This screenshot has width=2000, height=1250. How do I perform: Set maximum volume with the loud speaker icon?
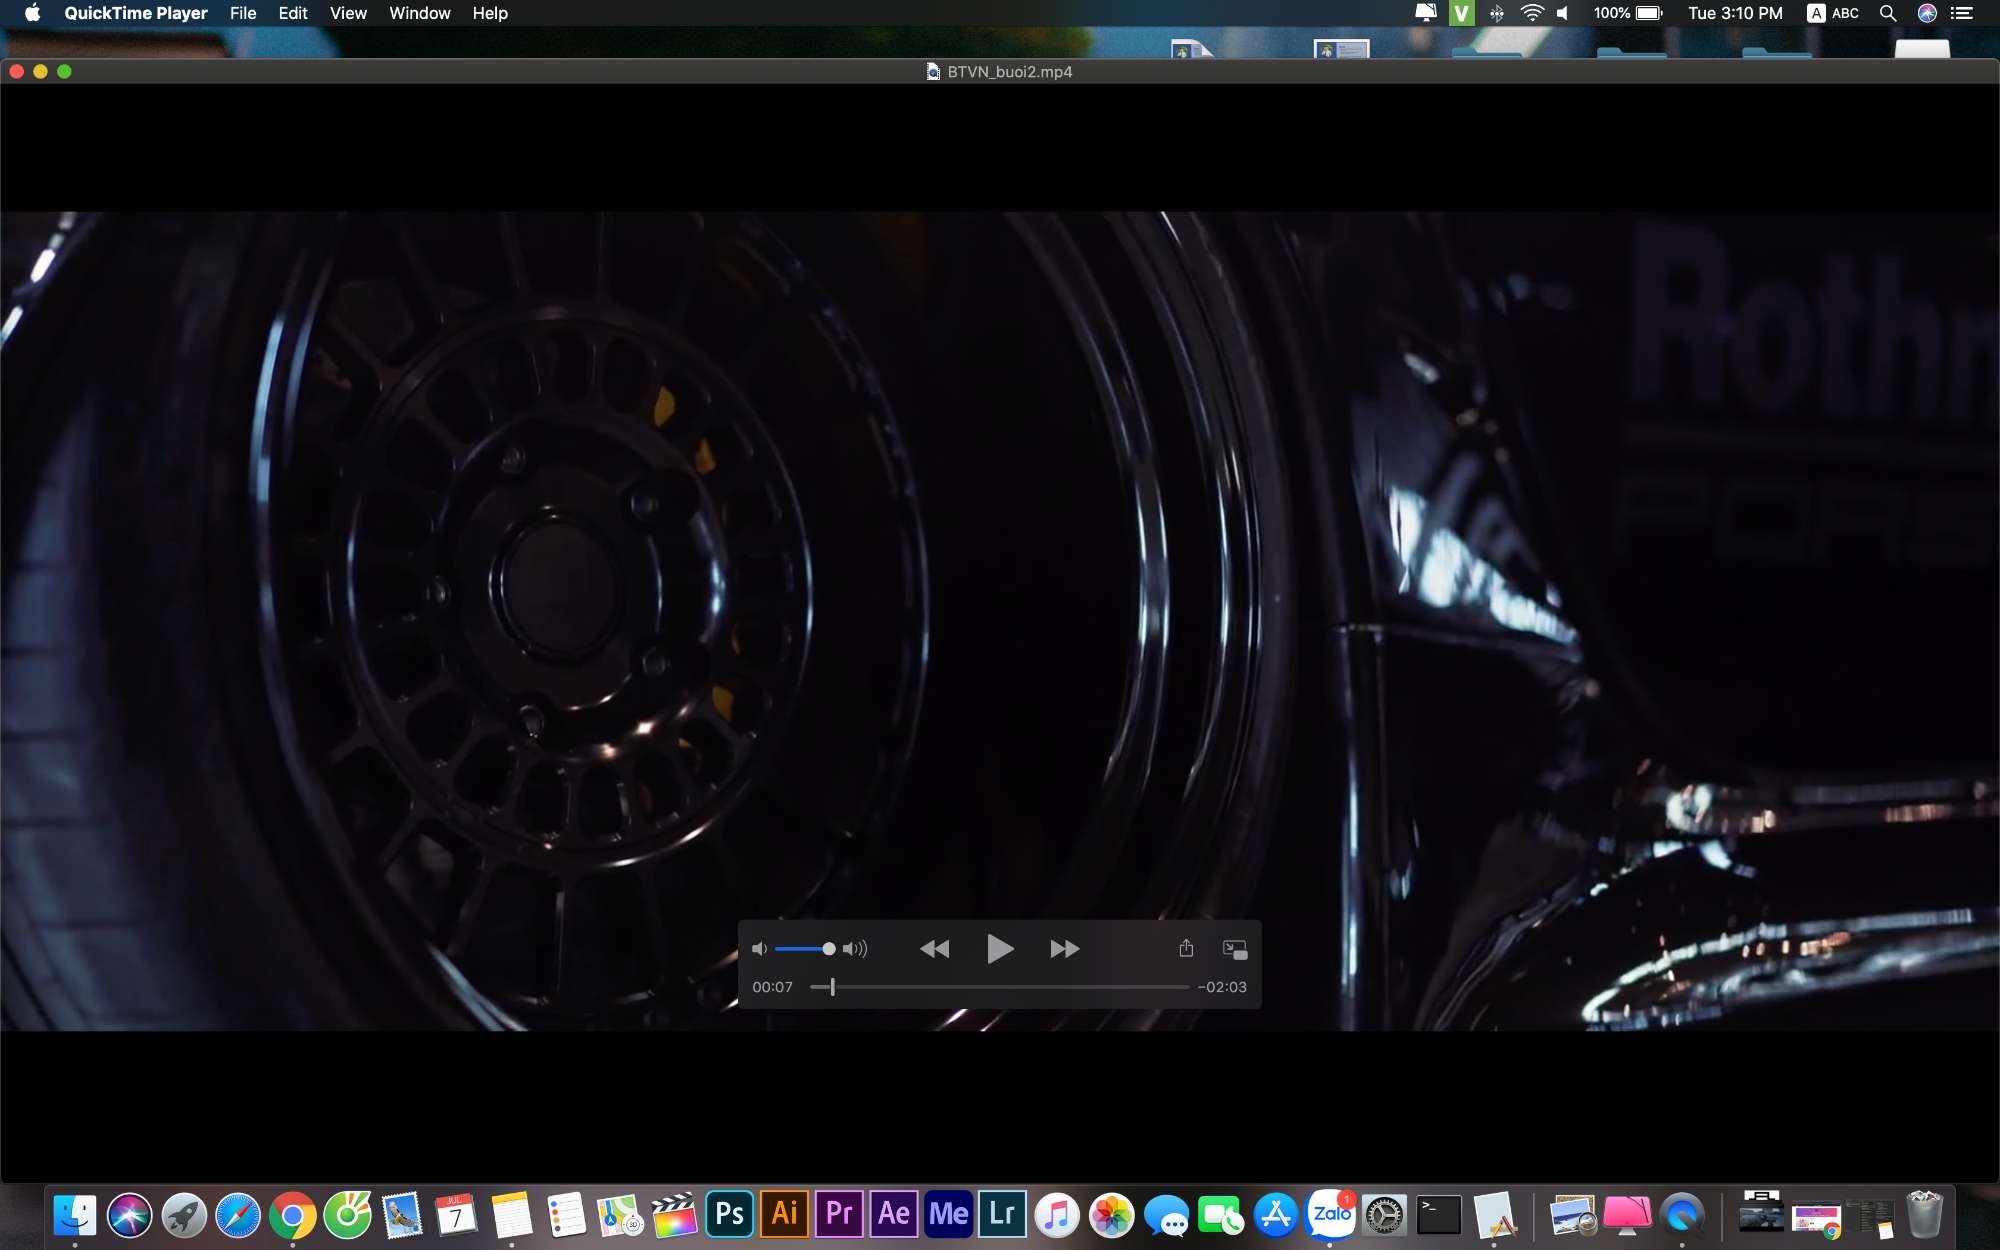pyautogui.click(x=855, y=949)
